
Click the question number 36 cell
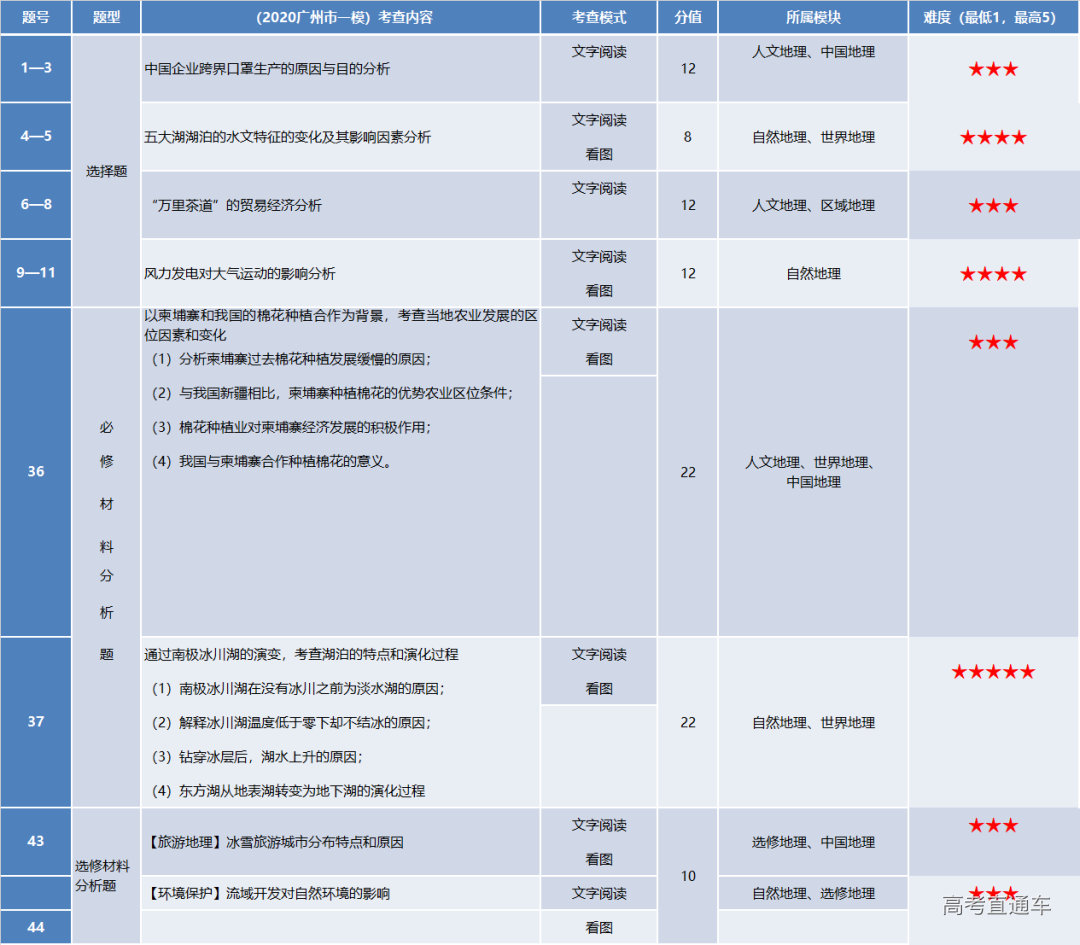click(x=35, y=472)
